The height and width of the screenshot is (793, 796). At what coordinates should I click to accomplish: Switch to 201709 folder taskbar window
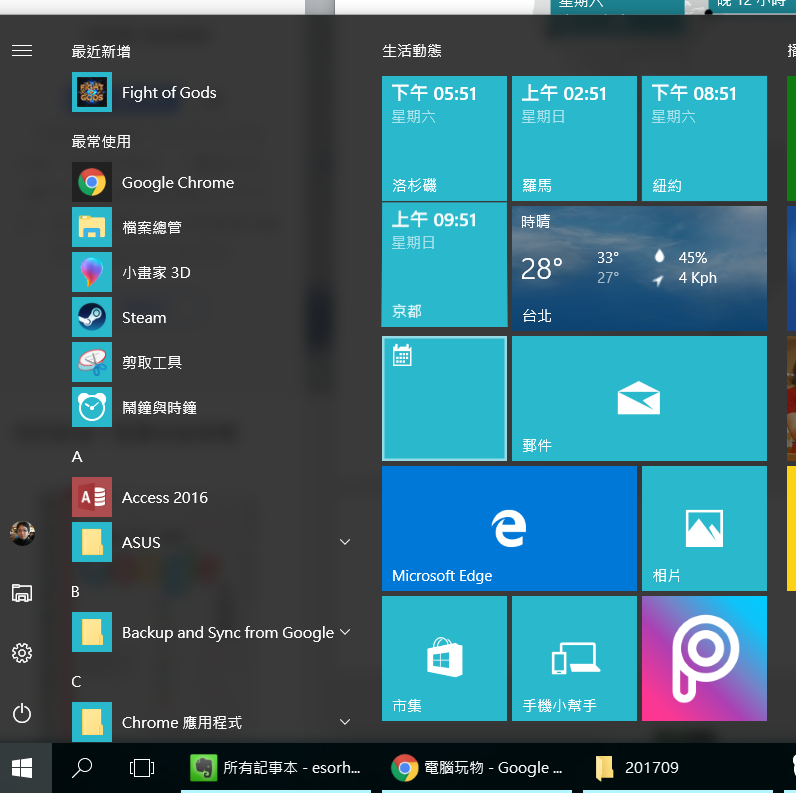678,768
